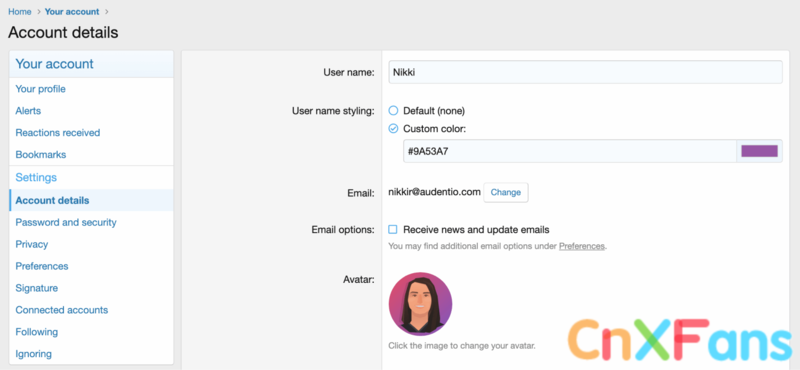Image resolution: width=800 pixels, height=370 pixels.
Task: Enable Receive news and update emails checkbox
Action: click(x=393, y=230)
